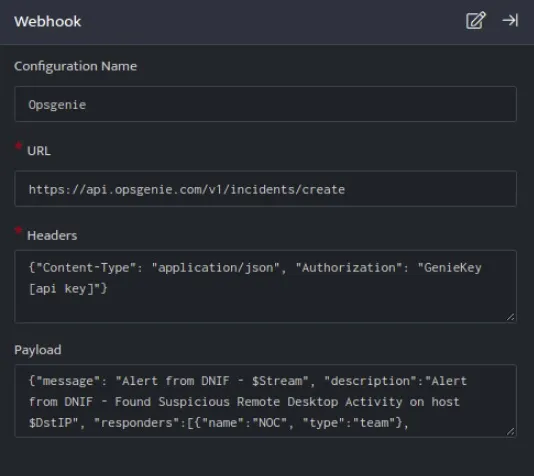Click the Payload label
The image size is (534, 476).
(38, 350)
